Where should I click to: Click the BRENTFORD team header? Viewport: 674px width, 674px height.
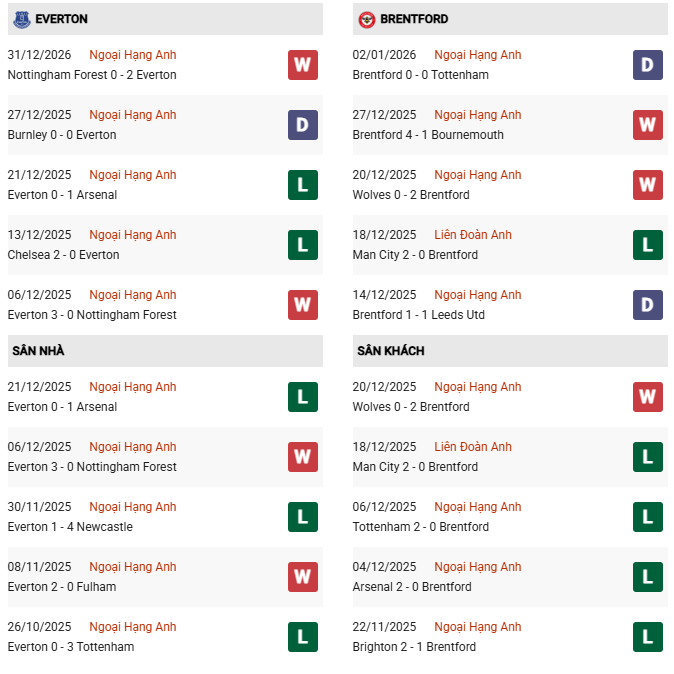click(414, 19)
